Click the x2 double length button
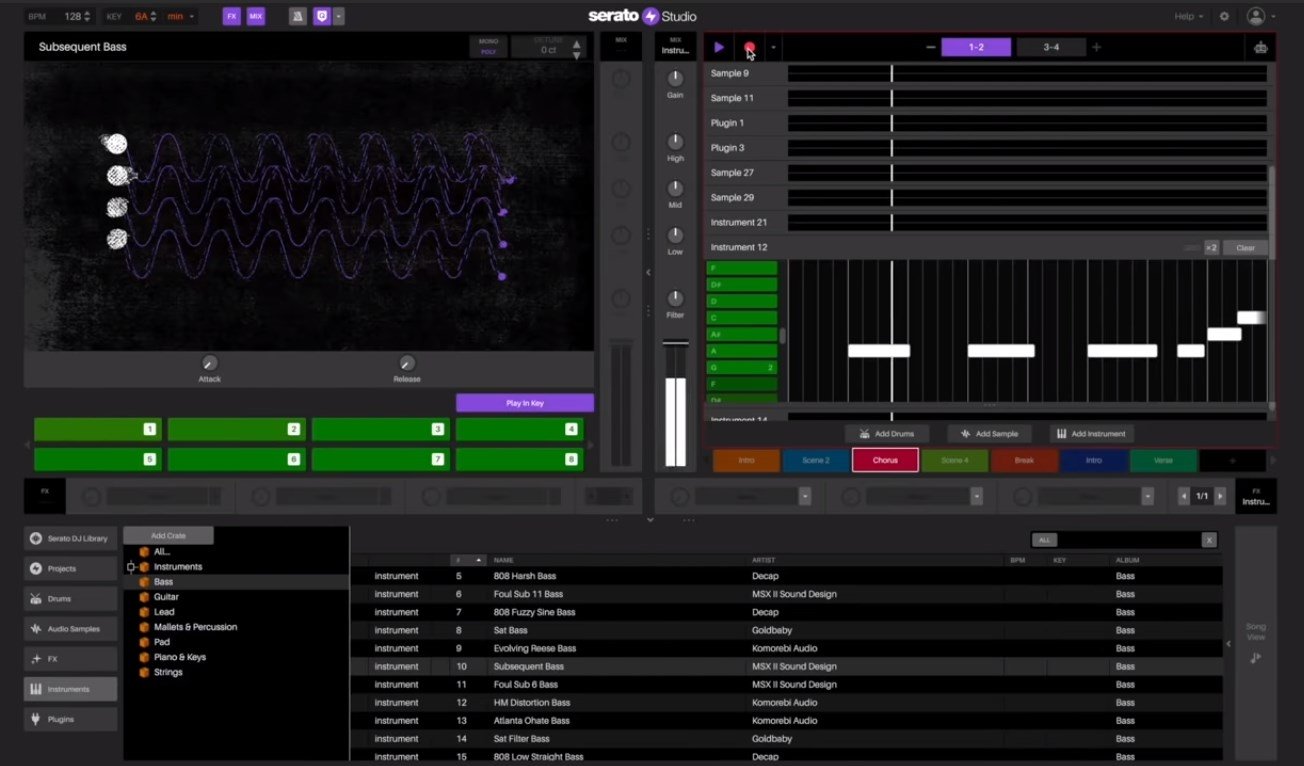 tap(1211, 248)
